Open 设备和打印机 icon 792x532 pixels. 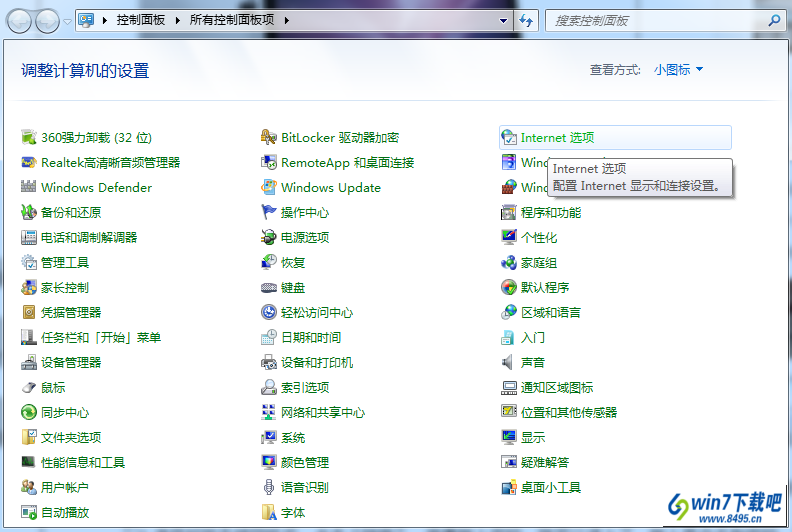click(x=269, y=362)
